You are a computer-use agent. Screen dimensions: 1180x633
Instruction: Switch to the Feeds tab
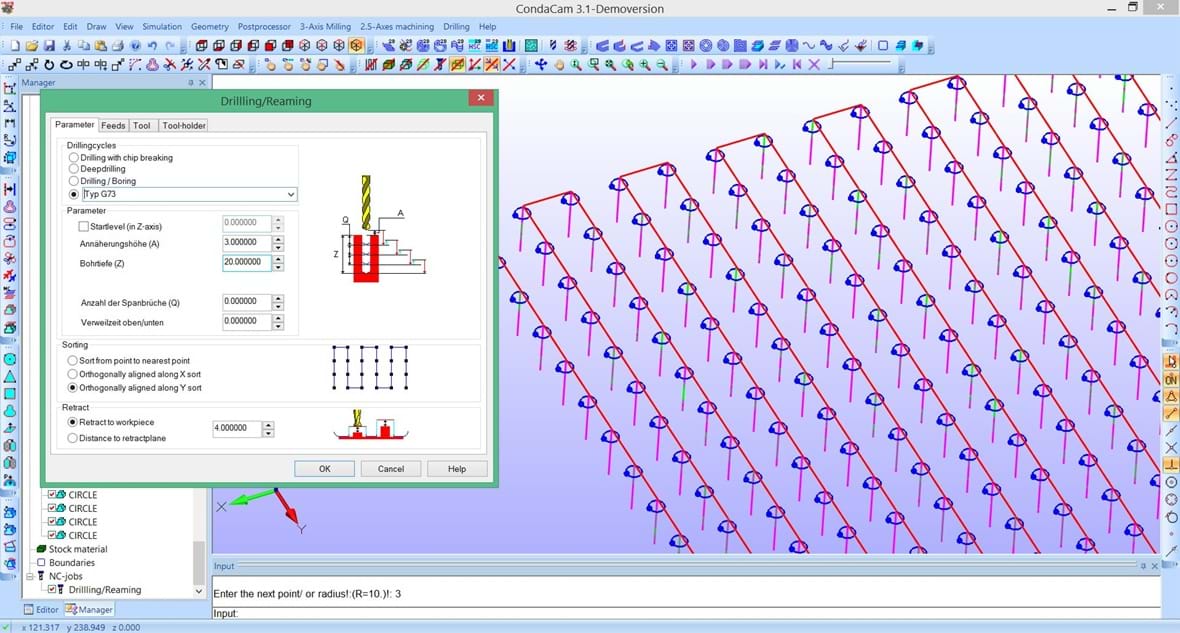113,126
